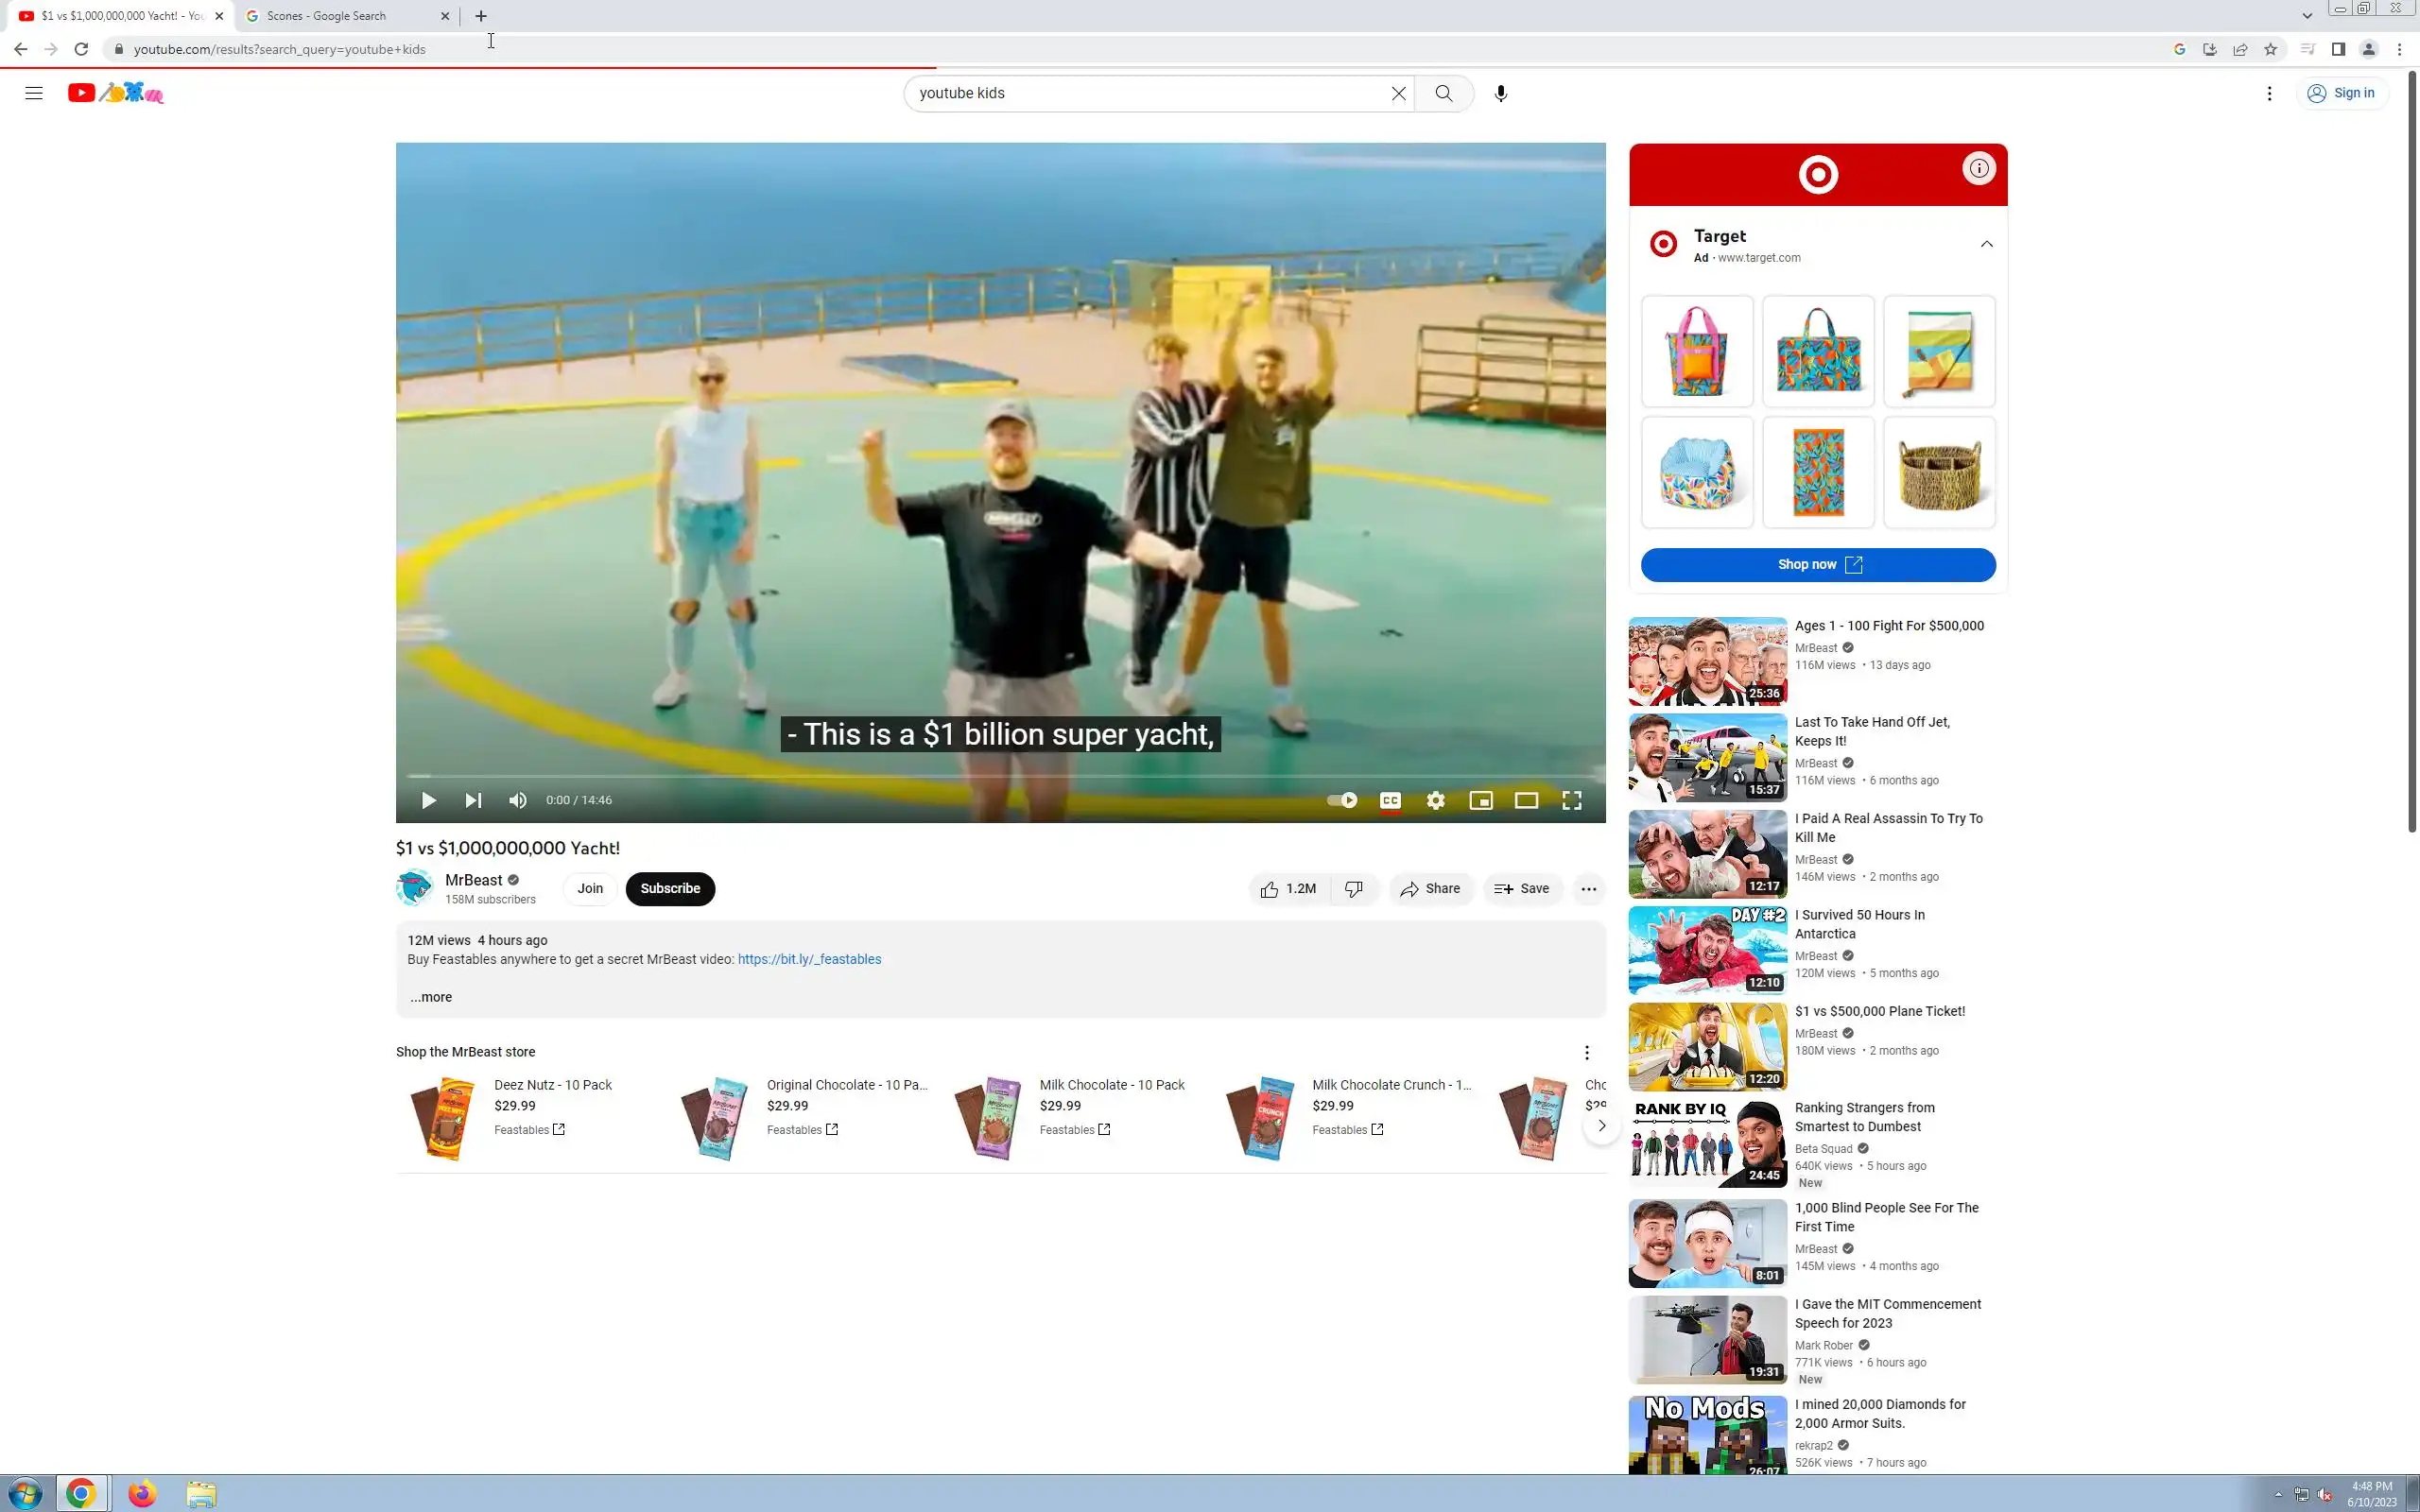Open the hamburger guide menu
The image size is (2420, 1512).
34,93
